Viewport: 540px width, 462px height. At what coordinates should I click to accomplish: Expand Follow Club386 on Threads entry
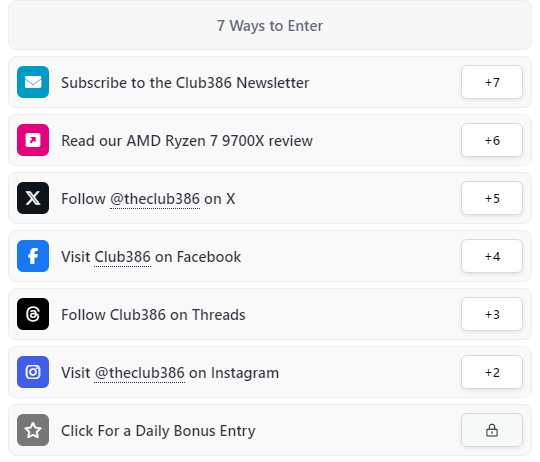point(270,314)
